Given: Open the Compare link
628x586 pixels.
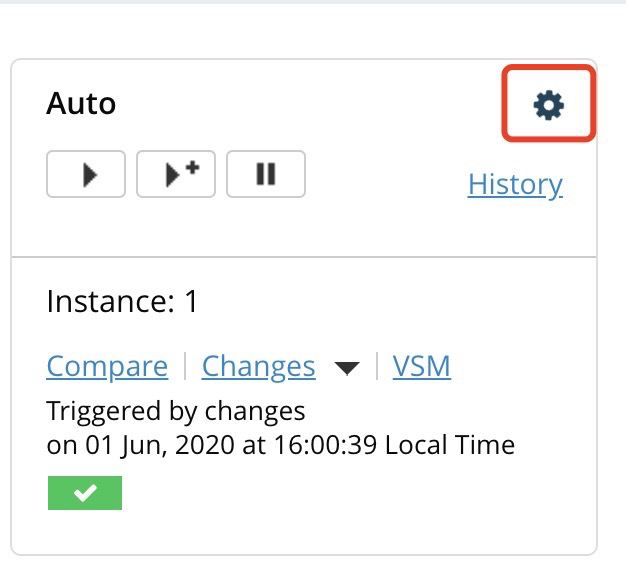Looking at the screenshot, I should pos(107,366).
